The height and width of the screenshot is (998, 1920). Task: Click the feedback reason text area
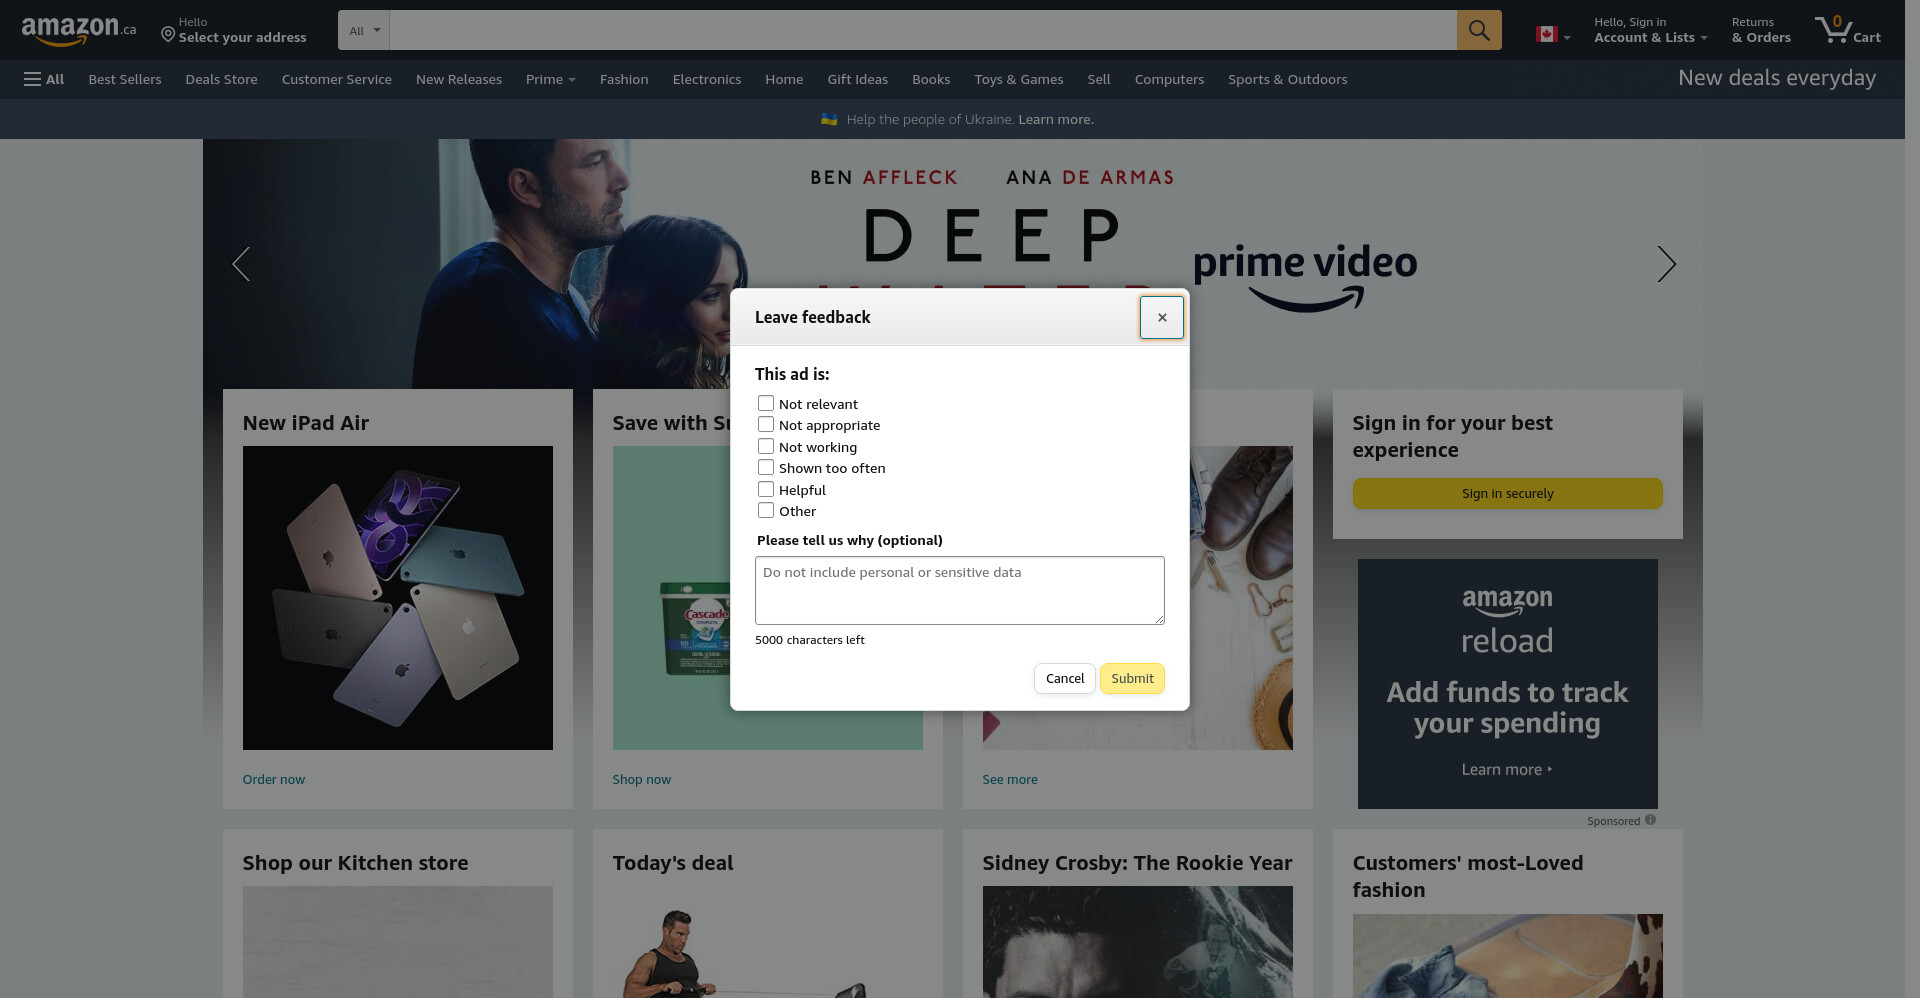[959, 590]
